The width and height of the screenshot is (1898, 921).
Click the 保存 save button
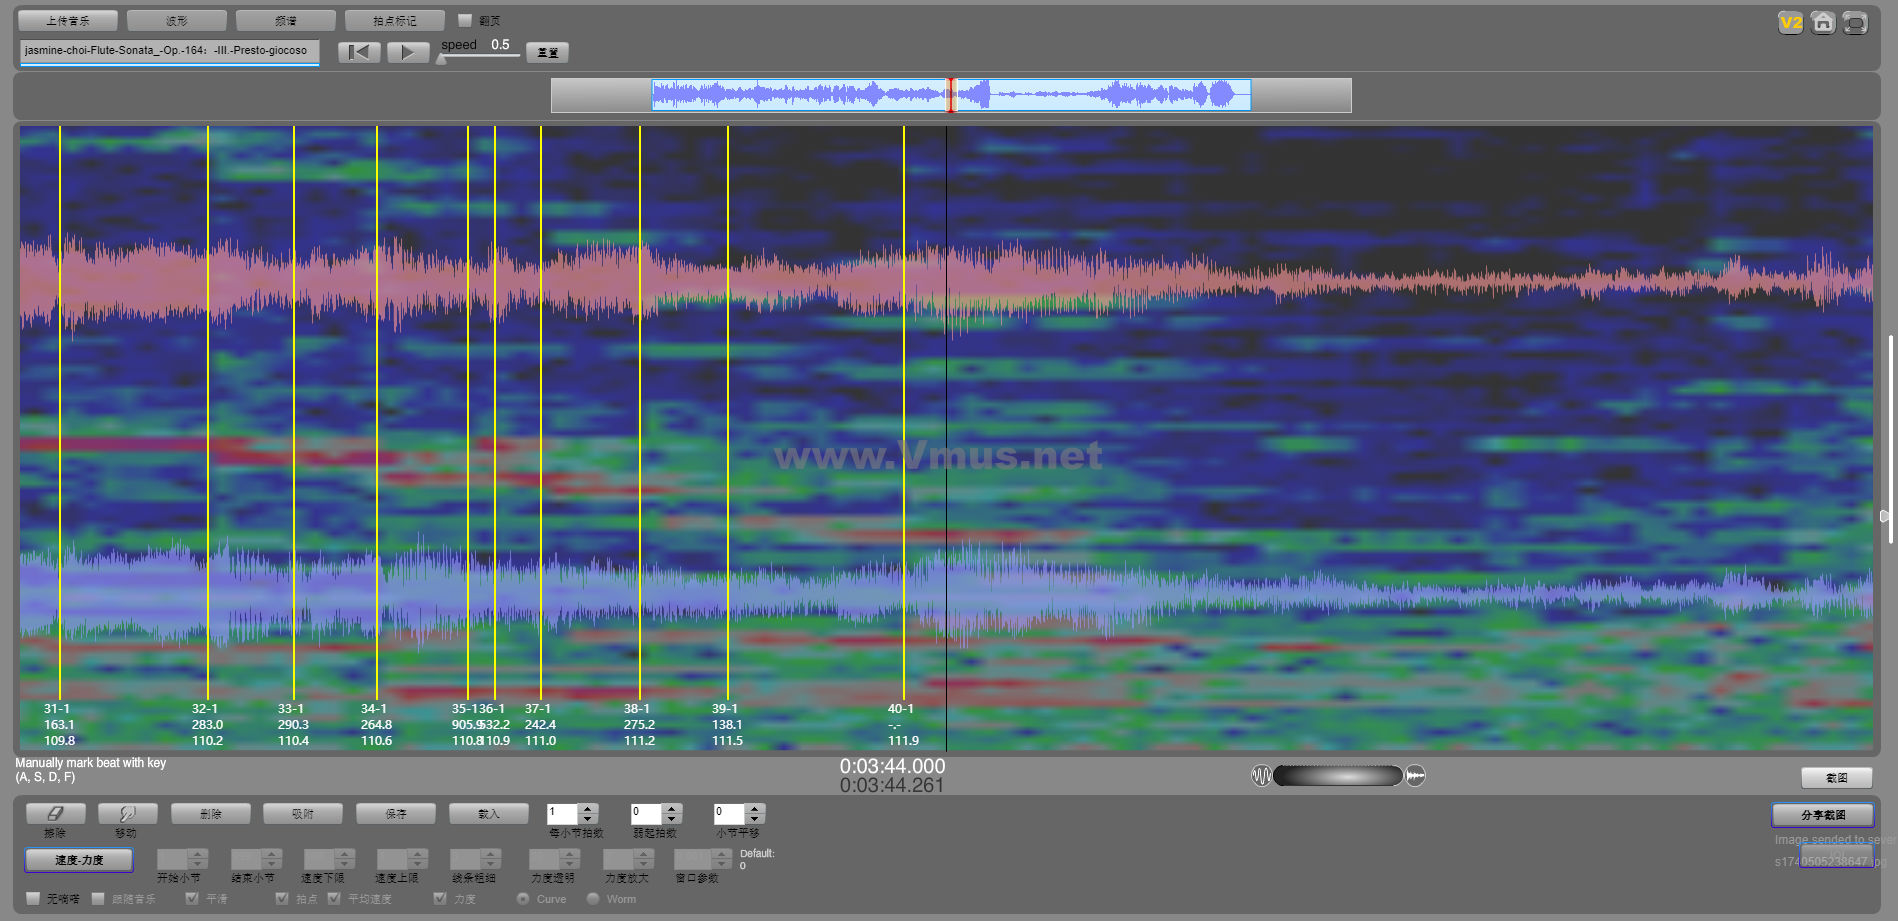[396, 814]
